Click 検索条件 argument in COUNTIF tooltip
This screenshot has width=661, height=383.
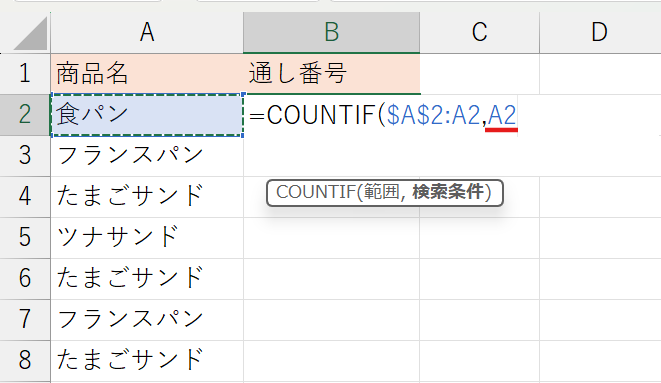[x=448, y=192]
